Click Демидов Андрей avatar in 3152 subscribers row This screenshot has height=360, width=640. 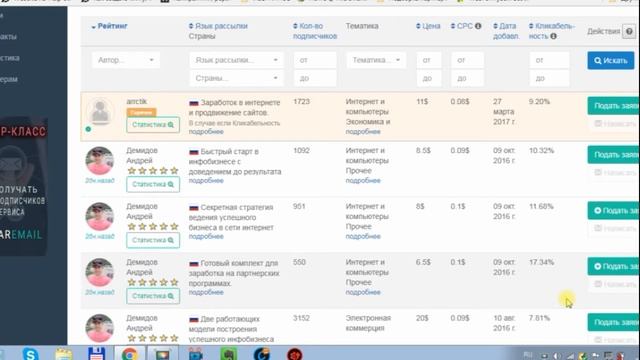(100, 329)
